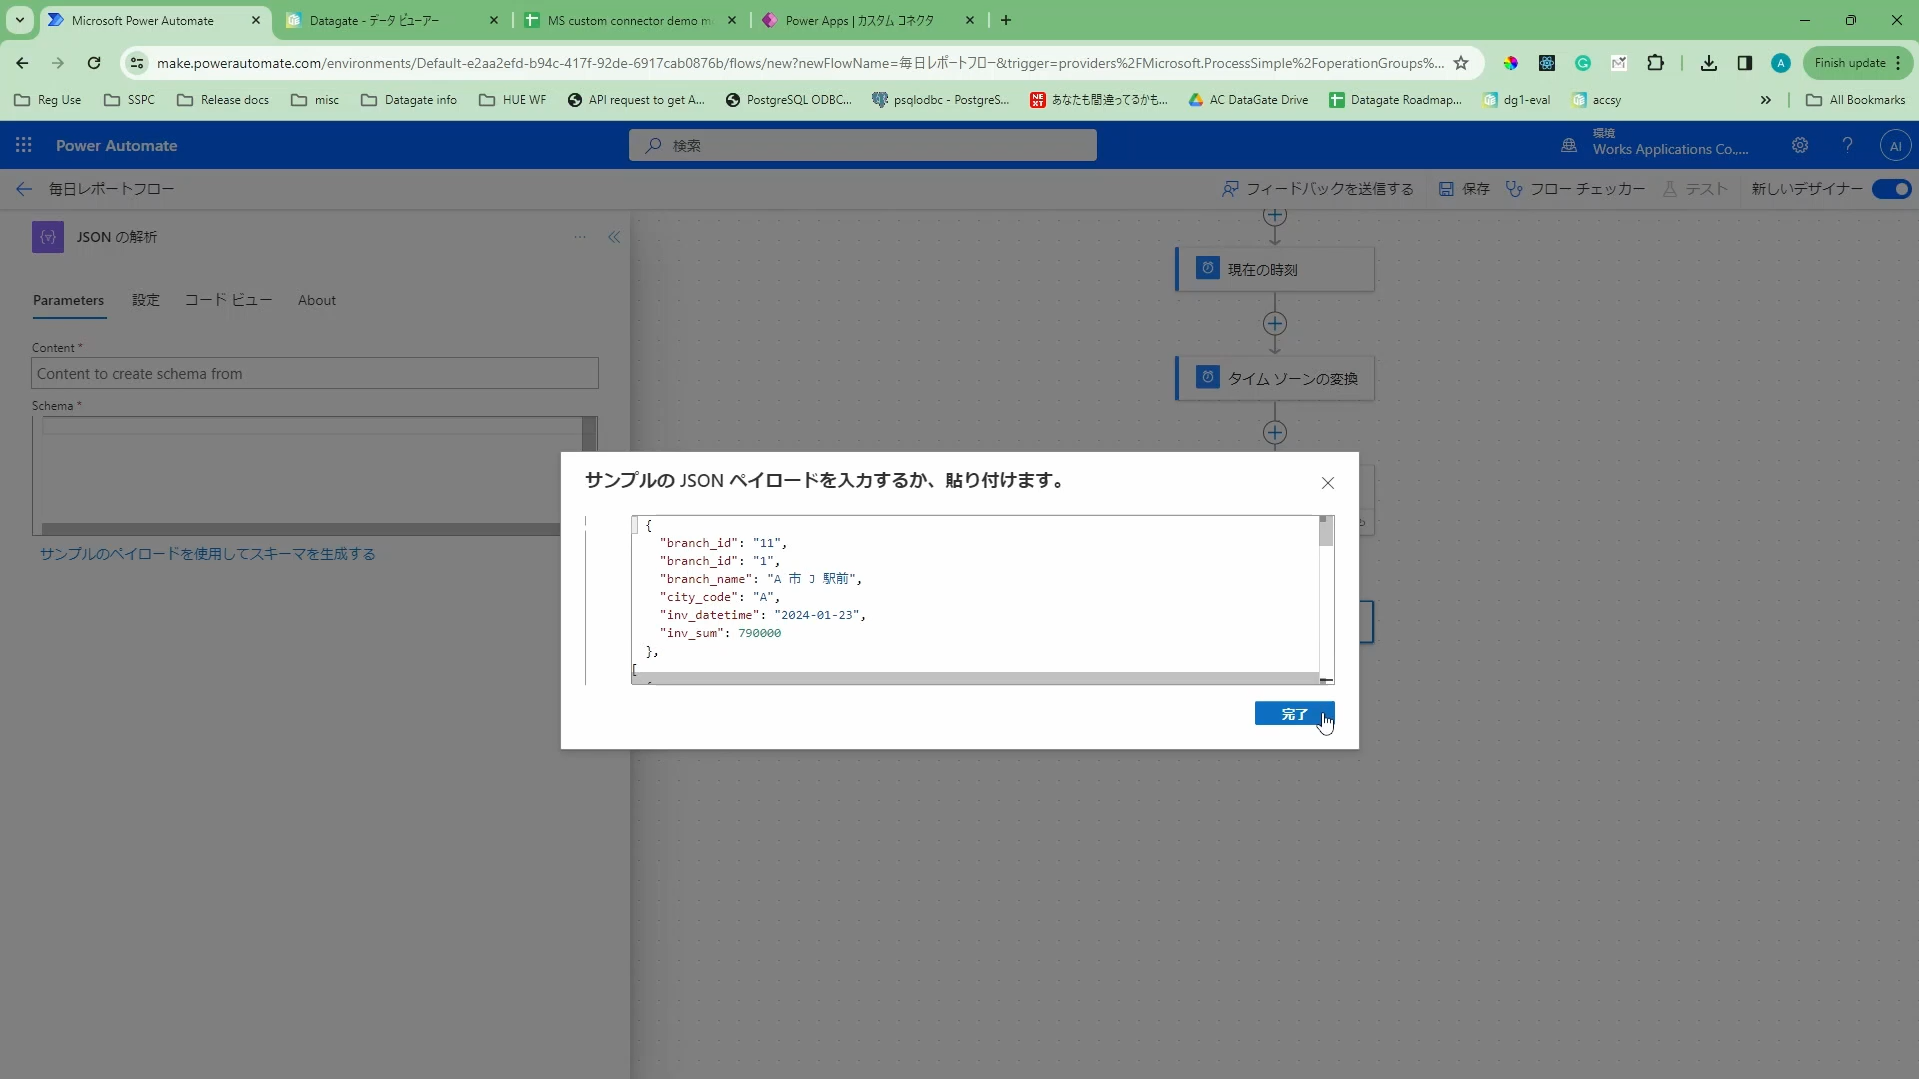Open the All Bookmarks folder
The width and height of the screenshot is (1919, 1079).
pos(1856,100)
